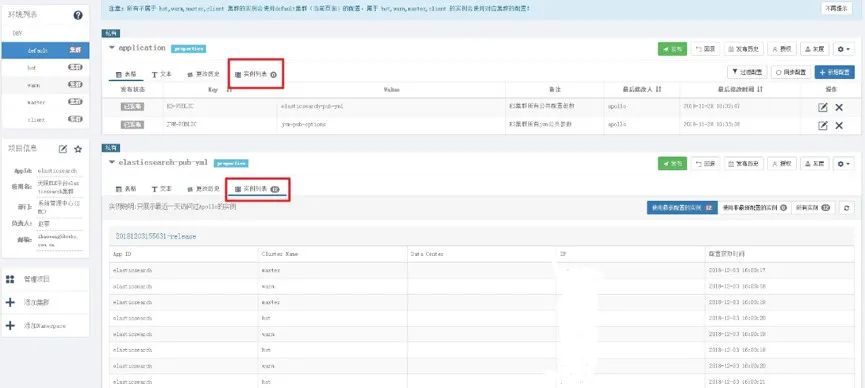Open 实例列表 tab in elasticsearch-pub-yml
Viewport: 865px width, 388px height.
(x=257, y=189)
